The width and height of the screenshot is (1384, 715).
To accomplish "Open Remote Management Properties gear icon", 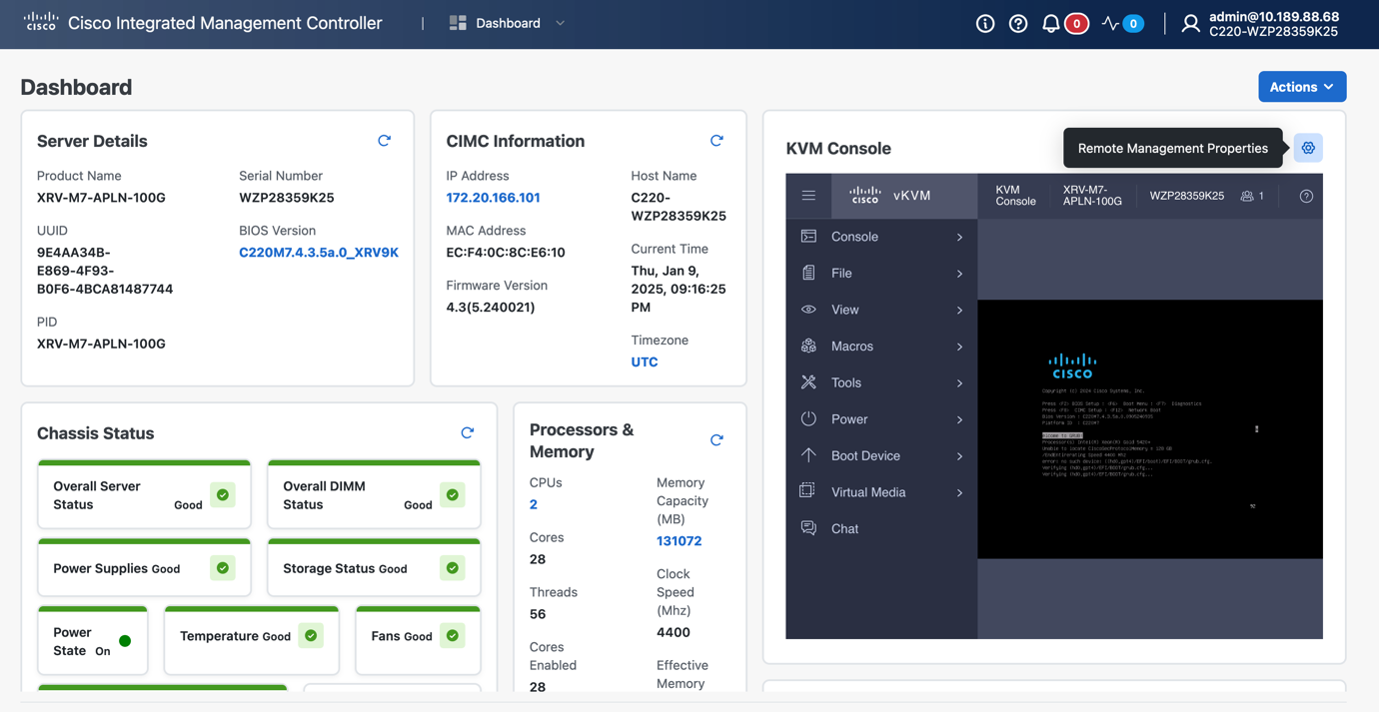I will click(1308, 148).
